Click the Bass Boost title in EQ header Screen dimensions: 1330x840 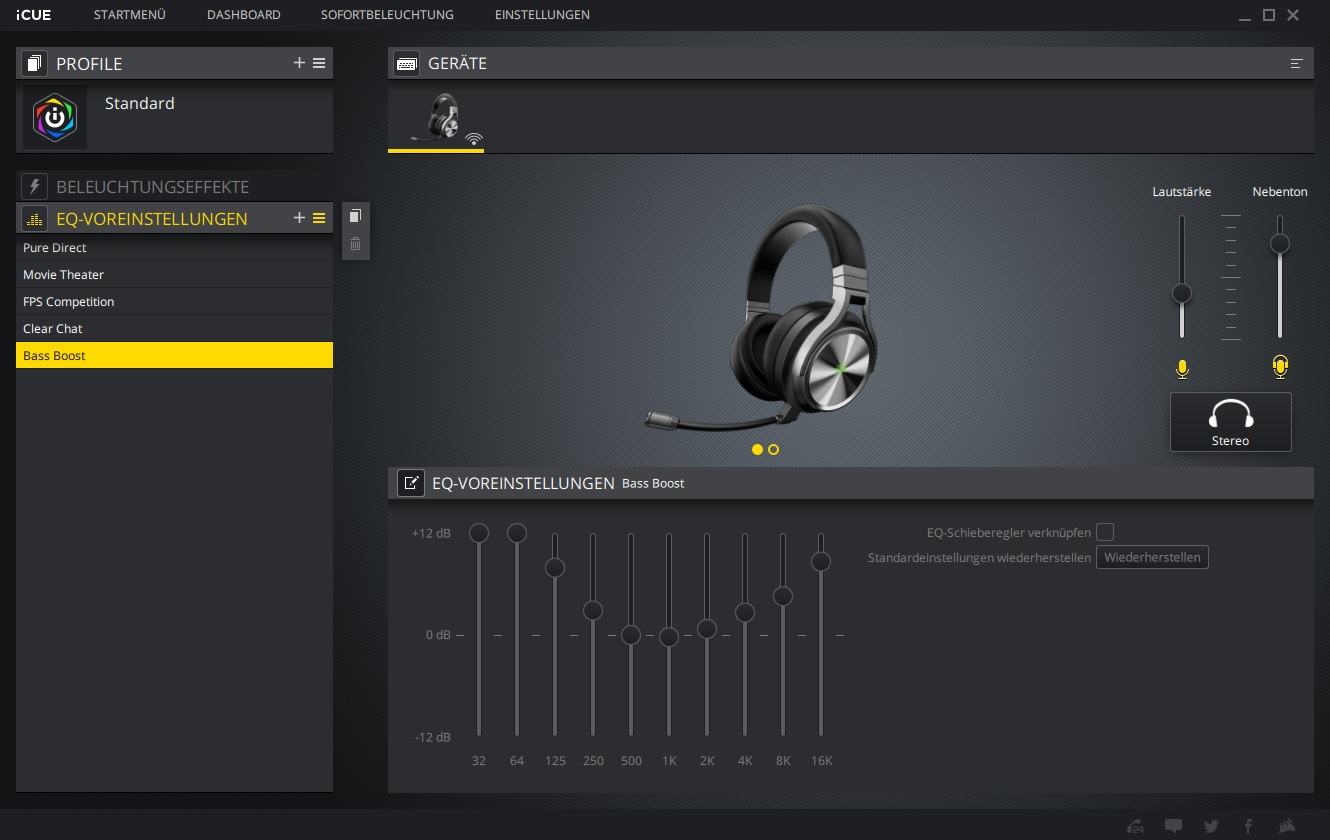[x=653, y=483]
